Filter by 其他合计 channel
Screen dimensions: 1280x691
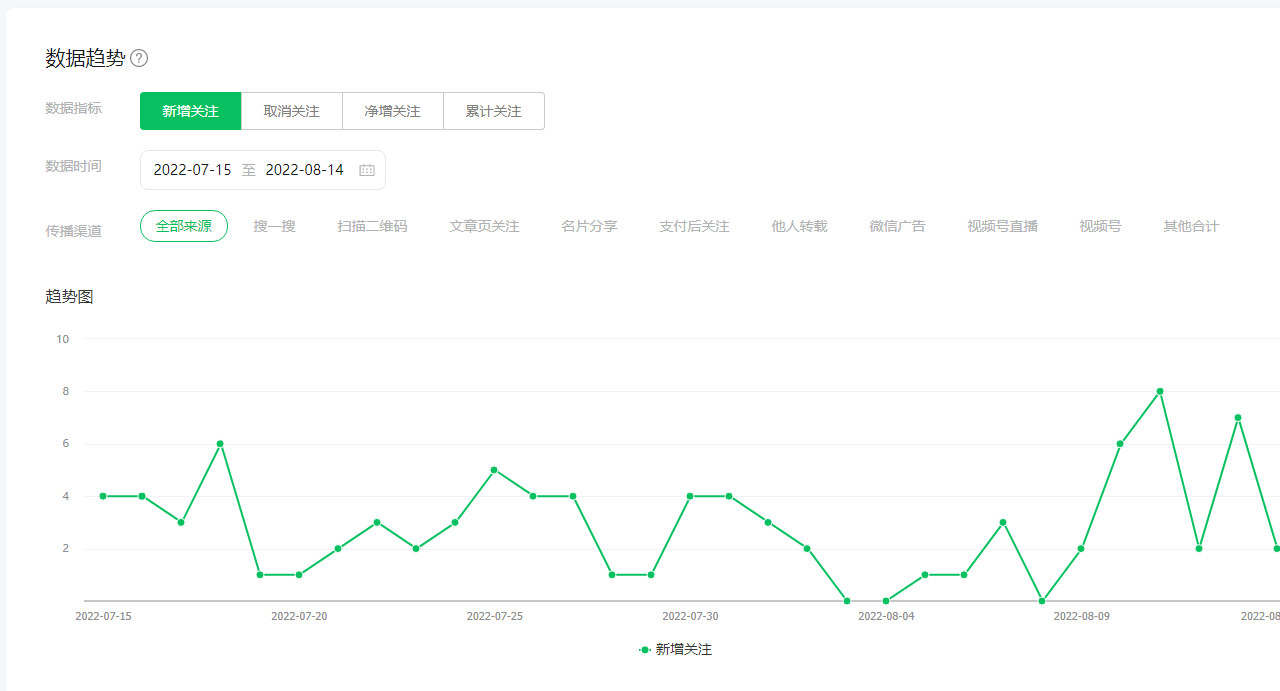[x=1191, y=226]
